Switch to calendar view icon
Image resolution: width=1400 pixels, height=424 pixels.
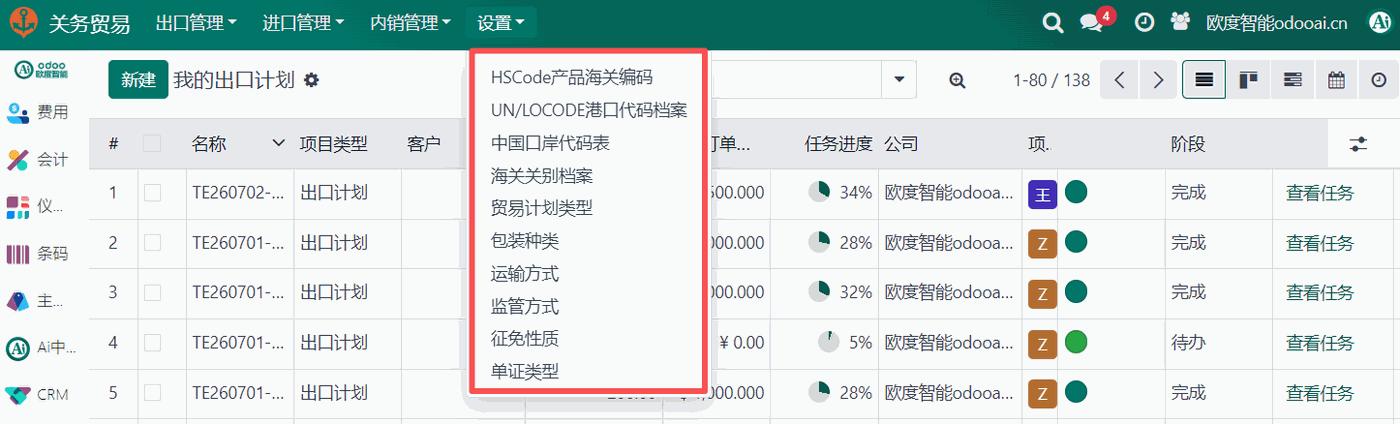(1336, 80)
